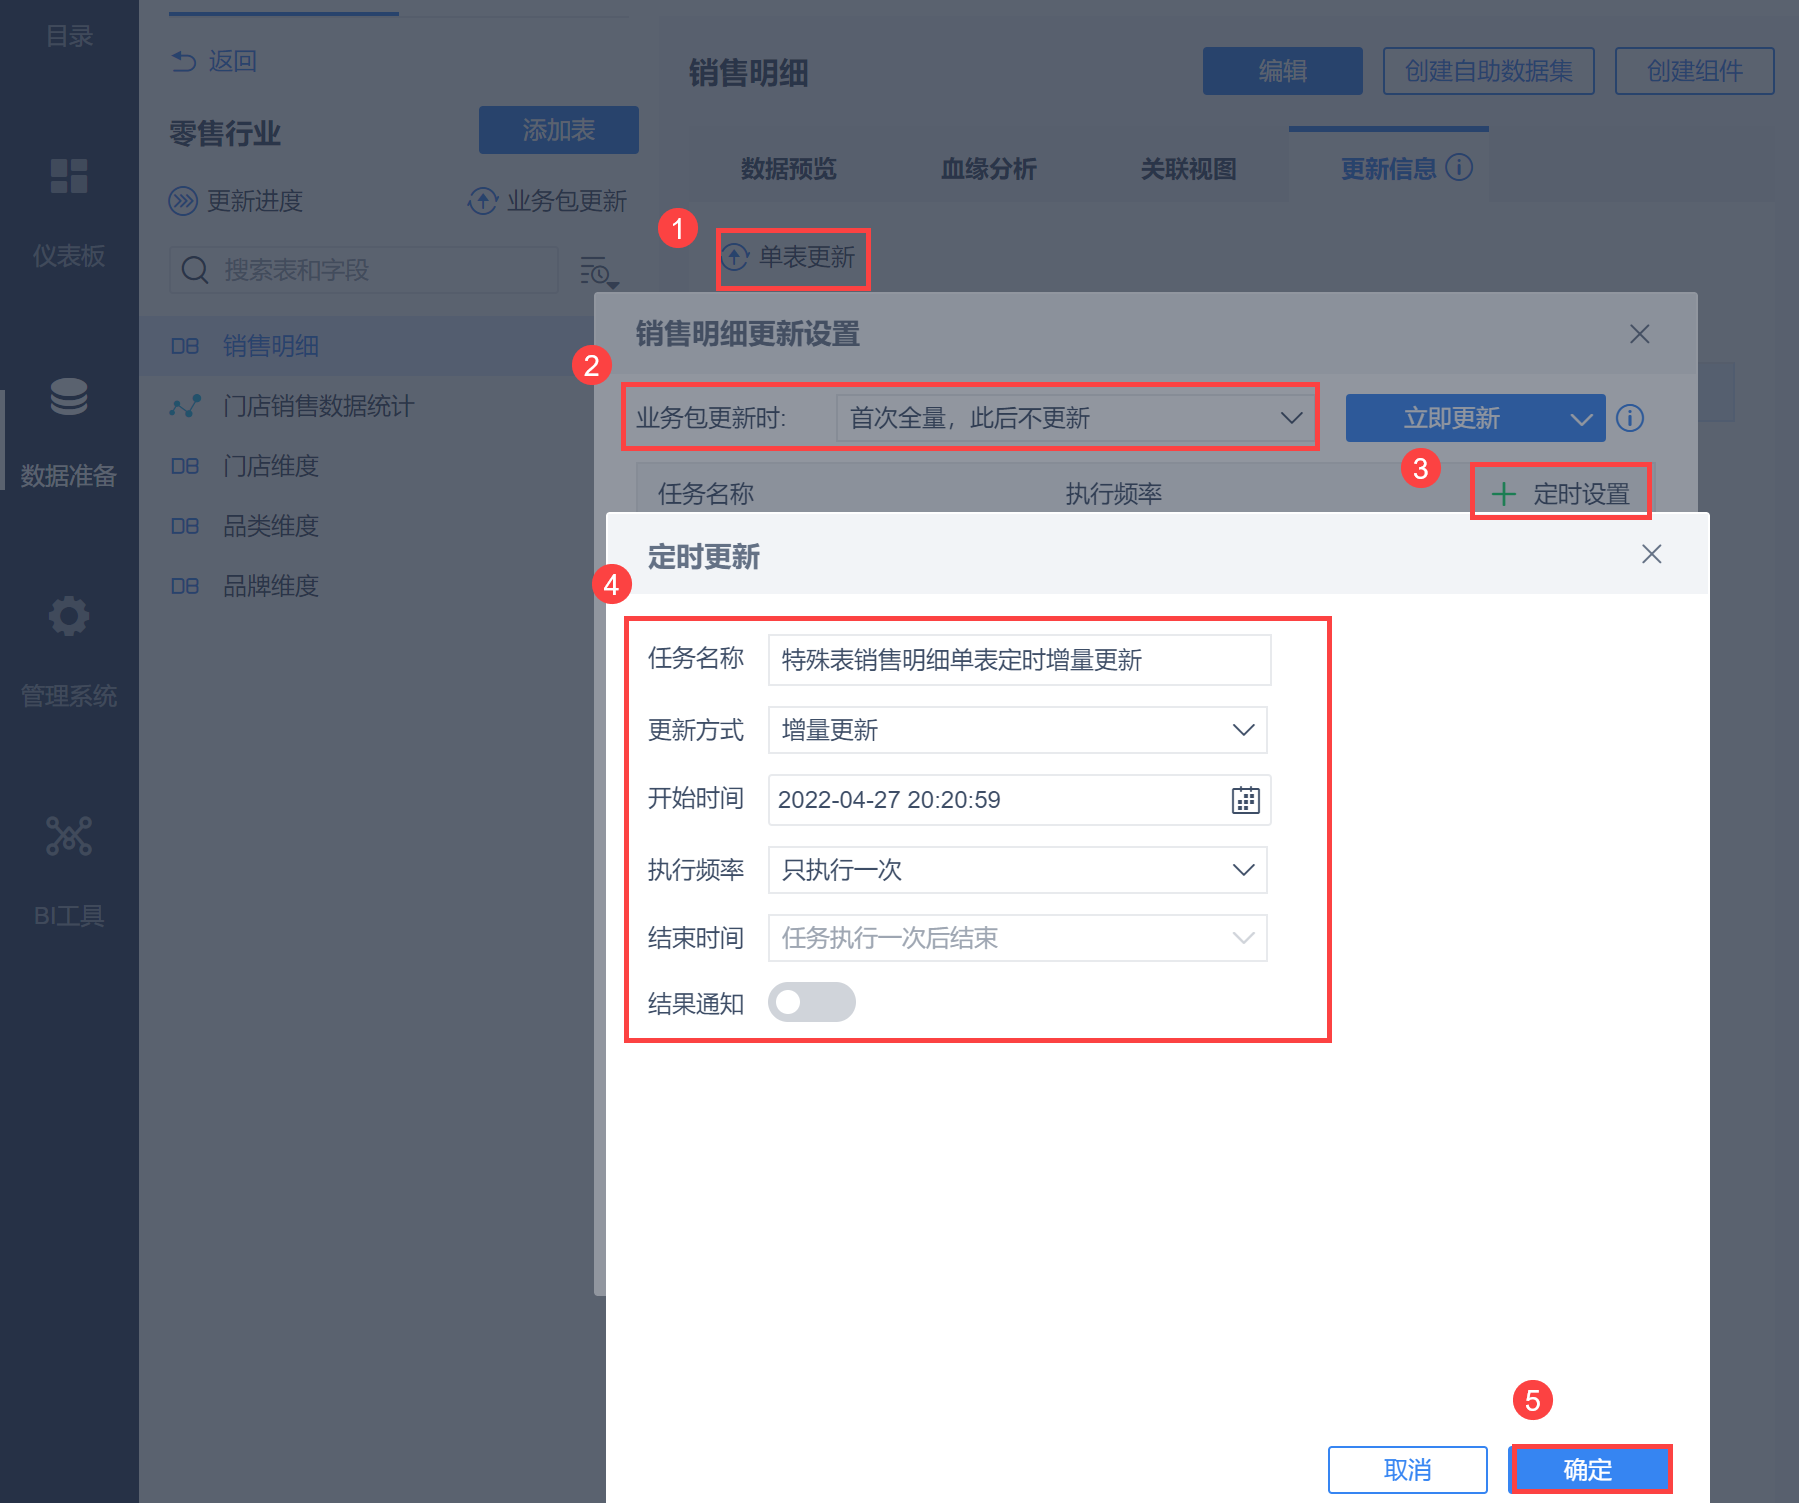The image size is (1799, 1503).
Task: Open the 业务包更新时 dropdown
Action: click(1076, 418)
